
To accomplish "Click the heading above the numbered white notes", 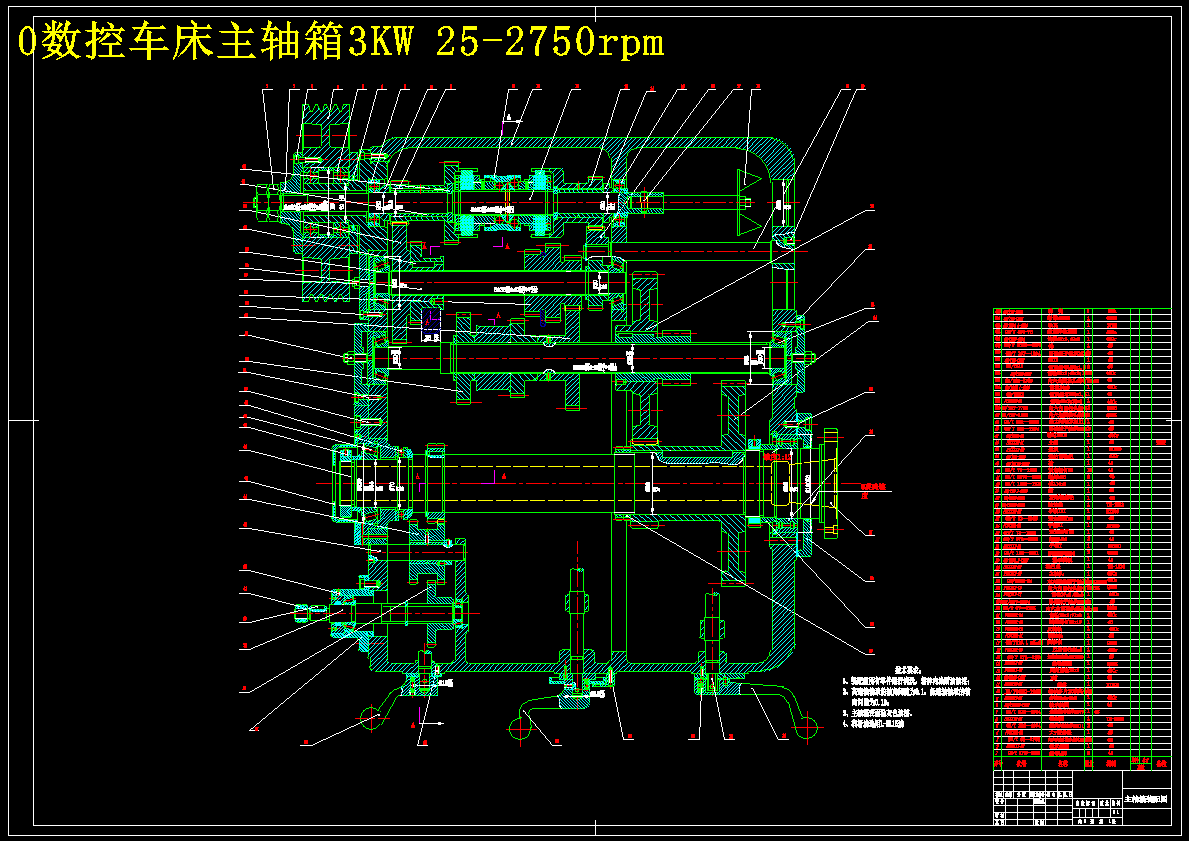I will coord(908,670).
